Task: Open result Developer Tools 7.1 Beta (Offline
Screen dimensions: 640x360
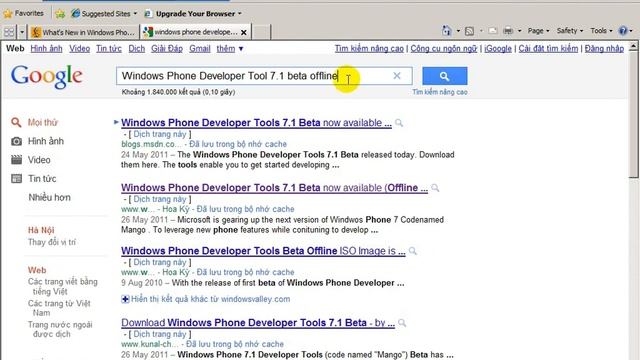Action: tap(274, 188)
